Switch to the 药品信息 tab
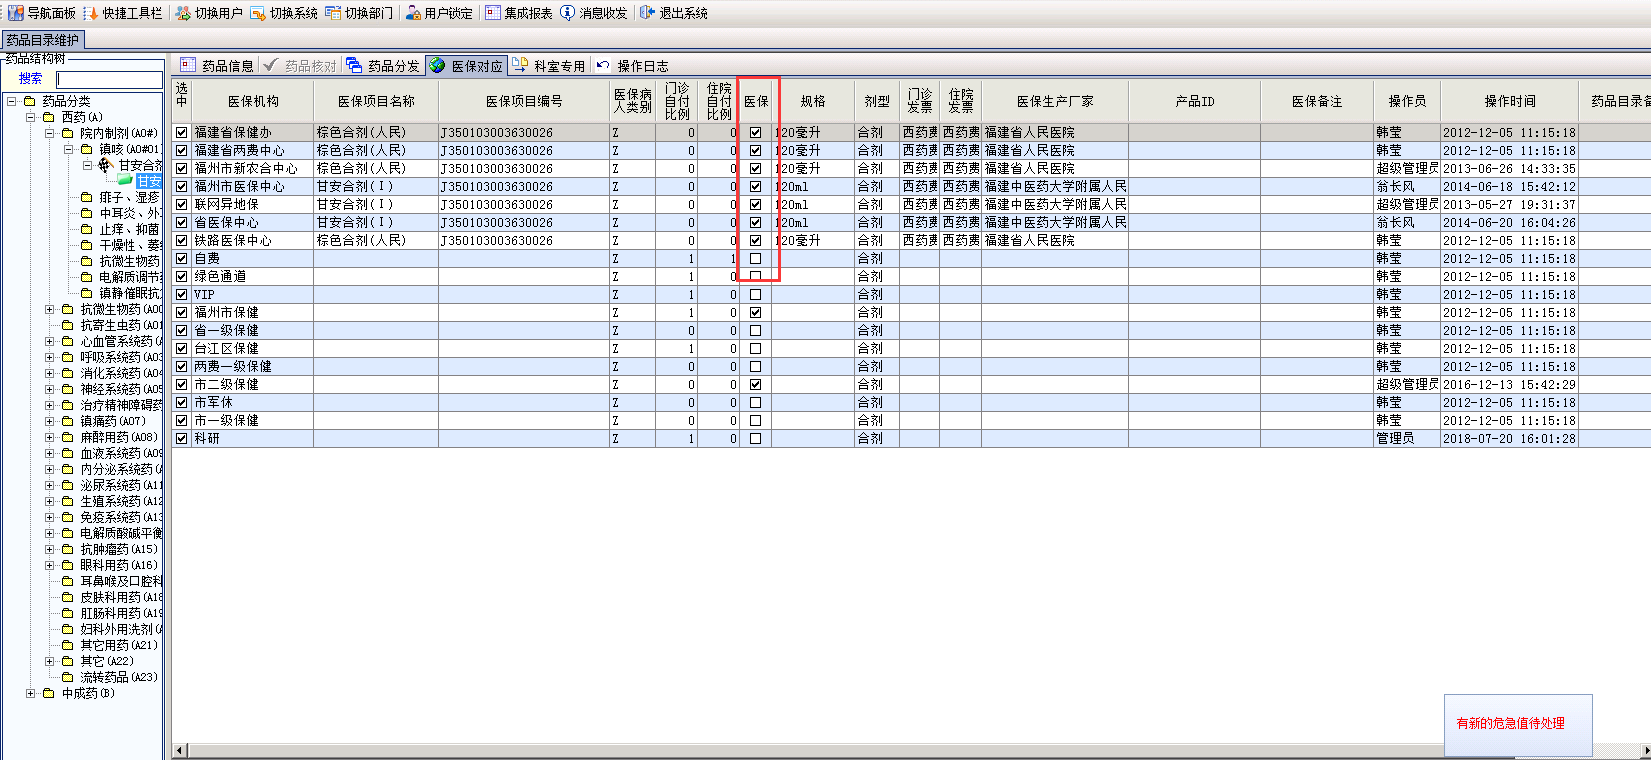This screenshot has width=1651, height=760. (217, 66)
